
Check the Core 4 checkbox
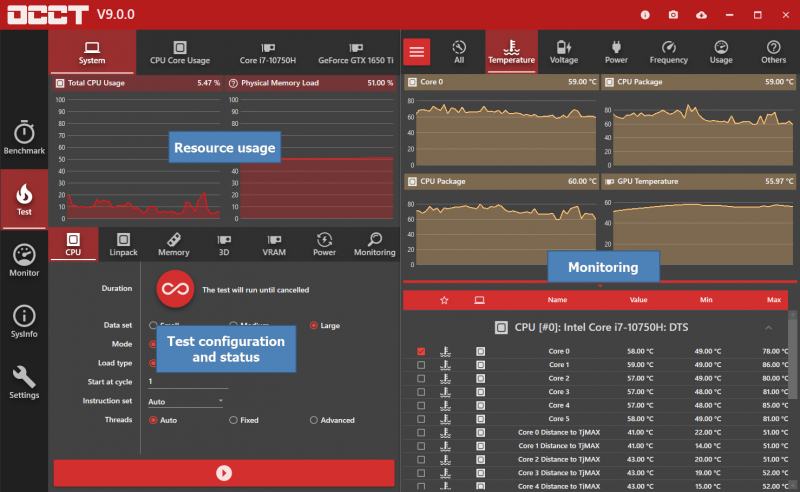pyautogui.click(x=421, y=405)
